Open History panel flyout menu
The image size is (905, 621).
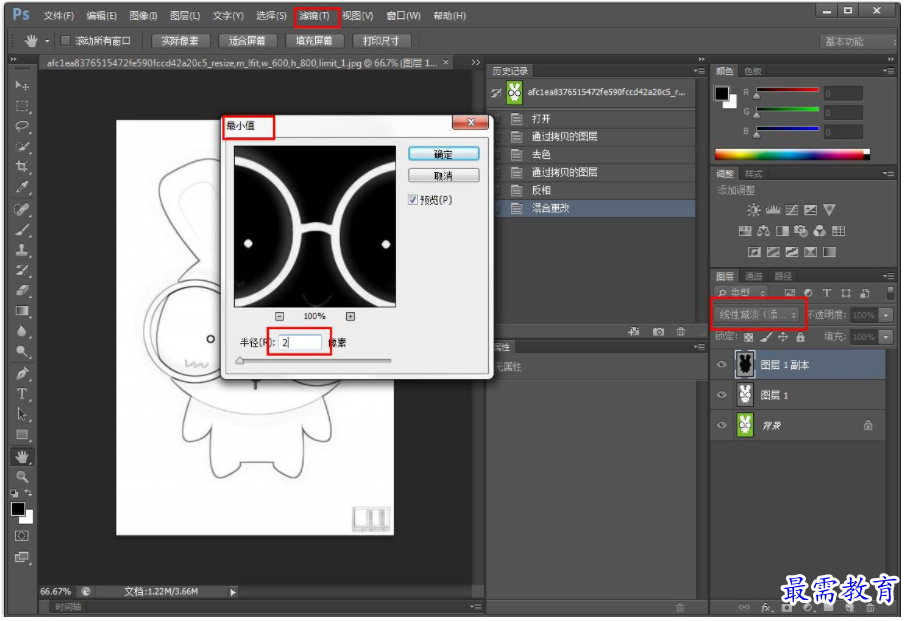pos(700,71)
